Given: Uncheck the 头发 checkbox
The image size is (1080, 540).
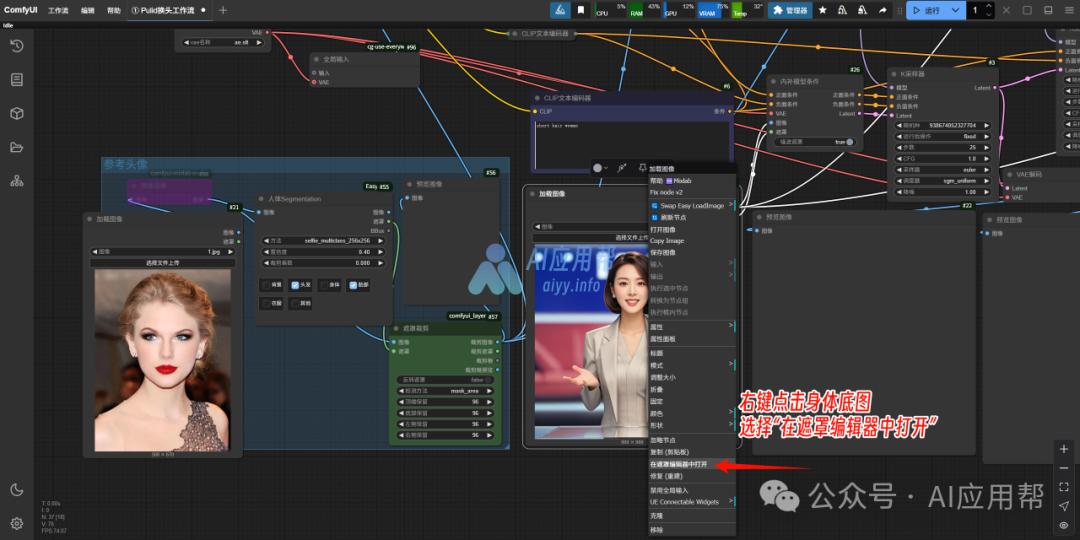Looking at the screenshot, I should tap(295, 285).
